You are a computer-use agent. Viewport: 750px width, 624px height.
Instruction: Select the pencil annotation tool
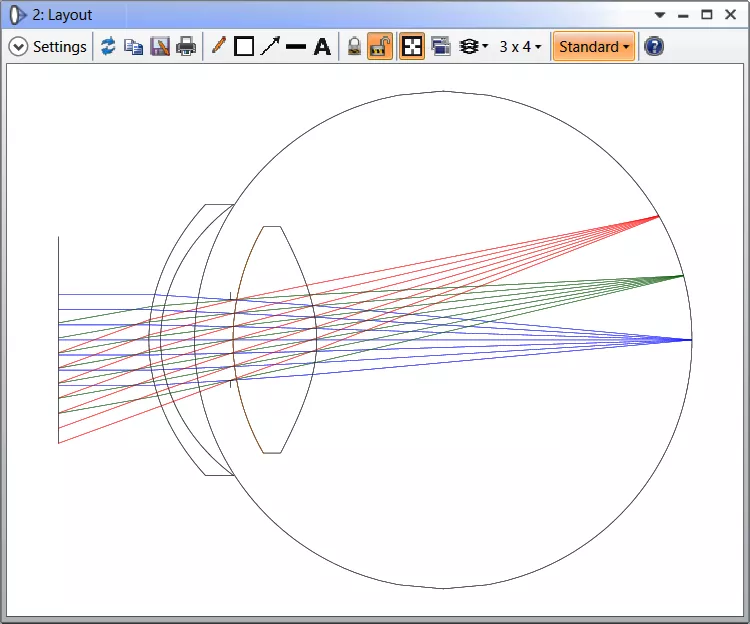pos(218,47)
